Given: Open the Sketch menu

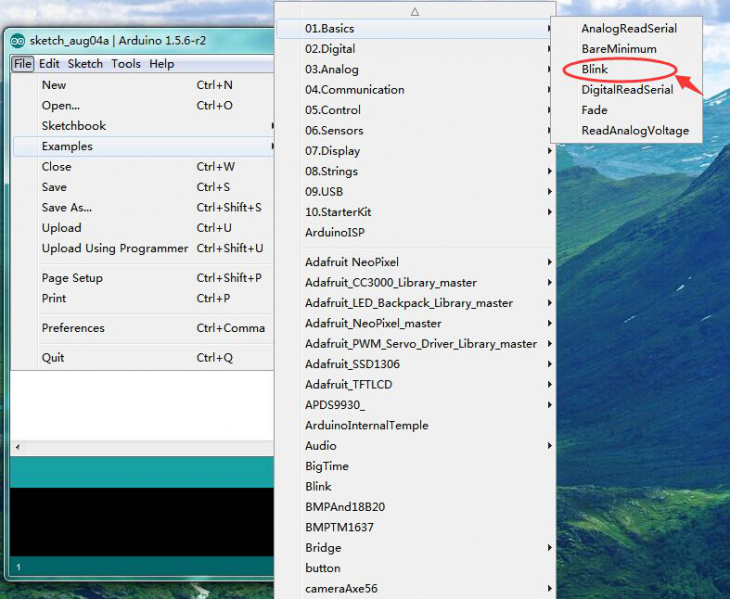Looking at the screenshot, I should click(85, 64).
